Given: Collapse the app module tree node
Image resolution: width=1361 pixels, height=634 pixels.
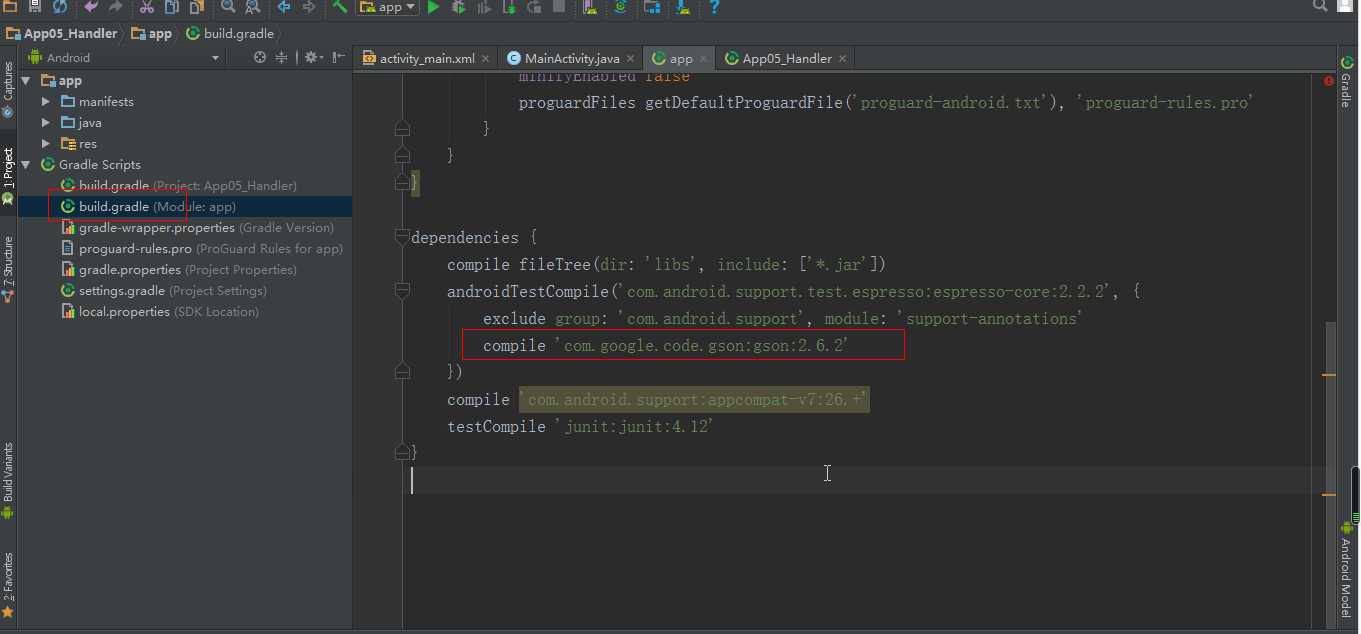Looking at the screenshot, I should click(x=26, y=80).
